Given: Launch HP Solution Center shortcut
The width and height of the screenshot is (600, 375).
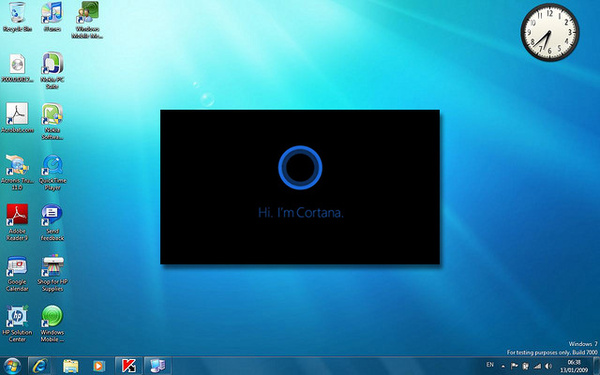Looking at the screenshot, I should point(17,324).
